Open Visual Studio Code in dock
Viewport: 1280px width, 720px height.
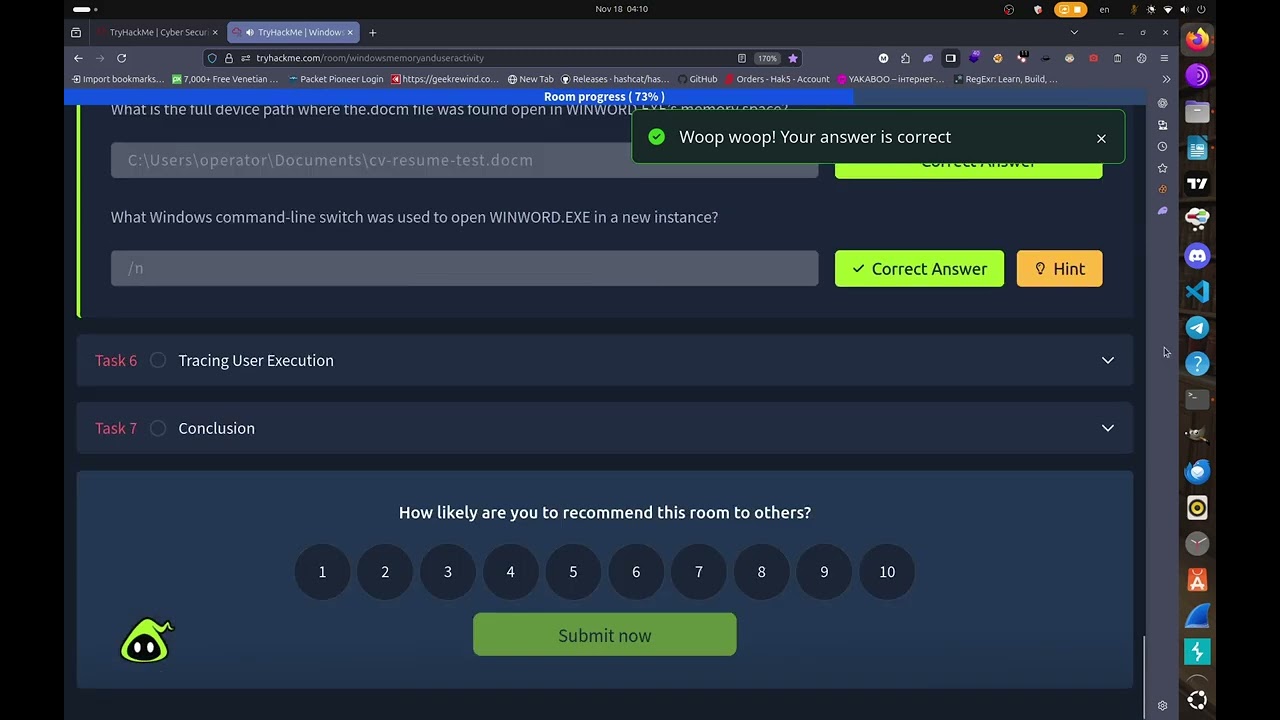(1197, 292)
